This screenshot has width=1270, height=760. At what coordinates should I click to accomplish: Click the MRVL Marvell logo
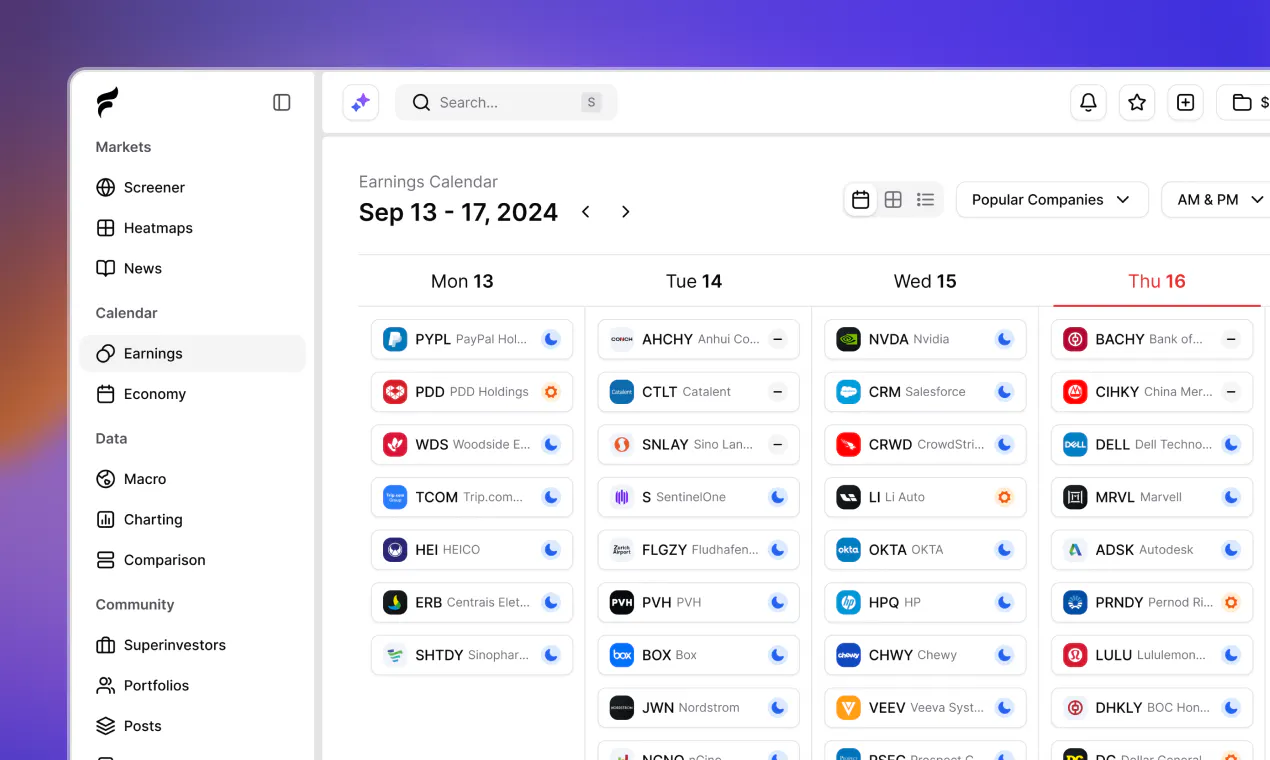pos(1075,497)
